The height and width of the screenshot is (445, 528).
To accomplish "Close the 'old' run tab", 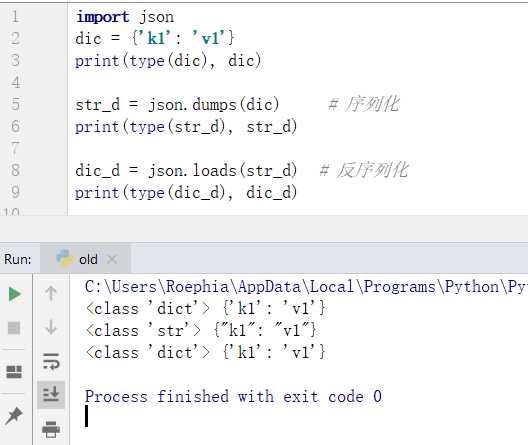I will (x=112, y=260).
